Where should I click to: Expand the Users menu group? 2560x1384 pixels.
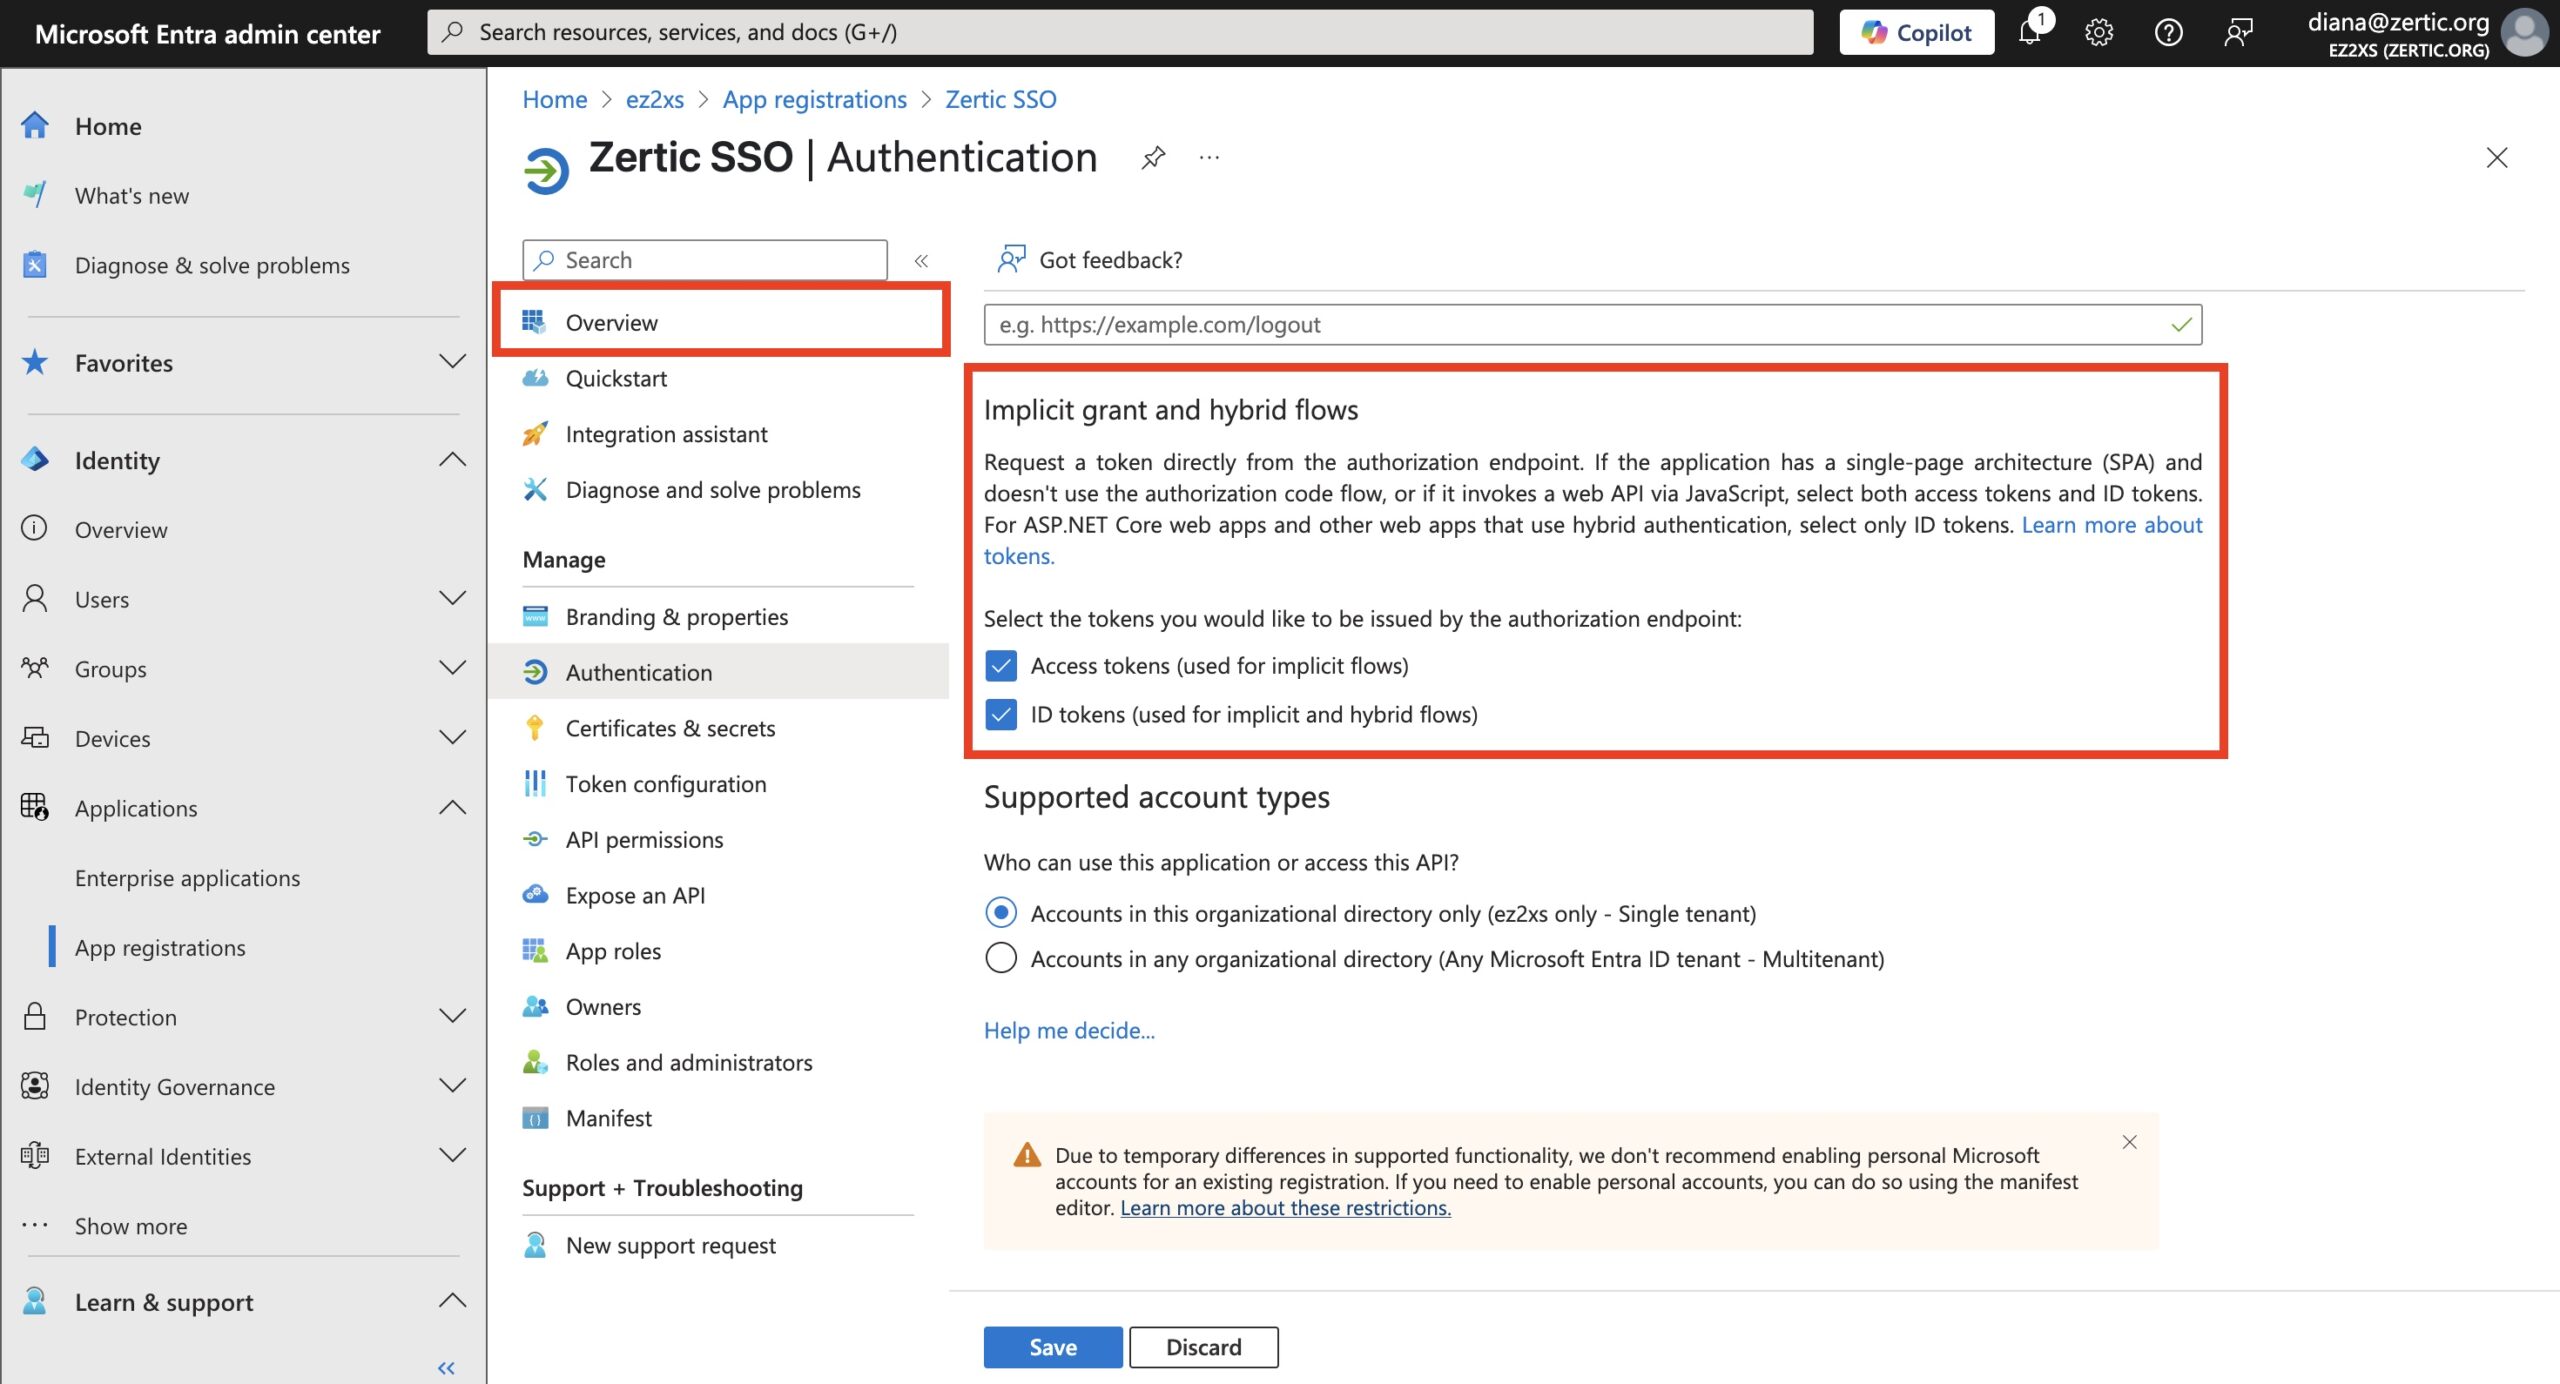coord(452,599)
